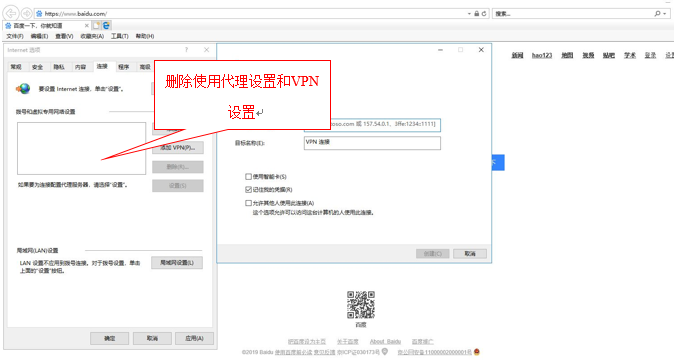674x360 pixels.
Task: Click the About Baidu footer link
Action: point(385,342)
